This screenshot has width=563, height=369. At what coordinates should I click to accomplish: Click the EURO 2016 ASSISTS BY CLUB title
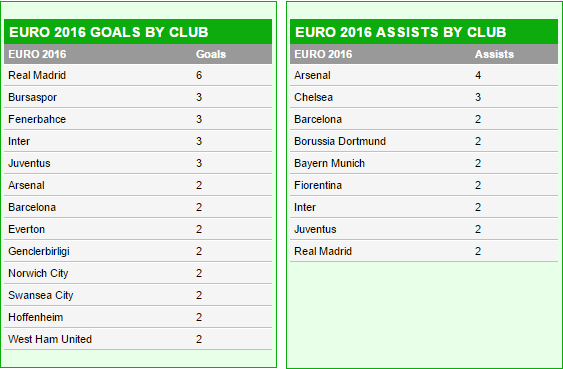point(400,32)
